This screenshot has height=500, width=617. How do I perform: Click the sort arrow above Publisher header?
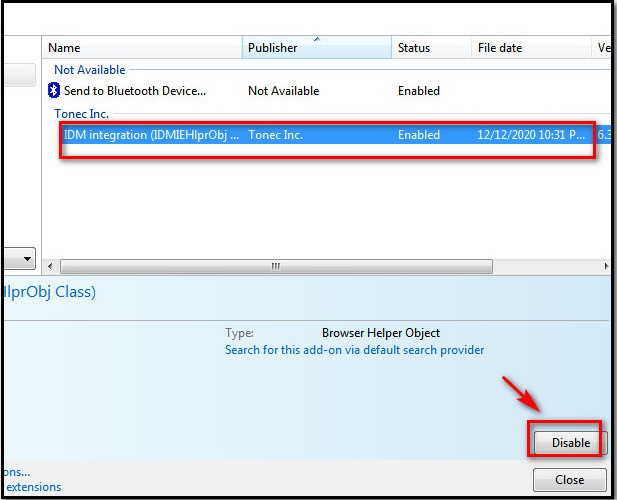point(317,39)
